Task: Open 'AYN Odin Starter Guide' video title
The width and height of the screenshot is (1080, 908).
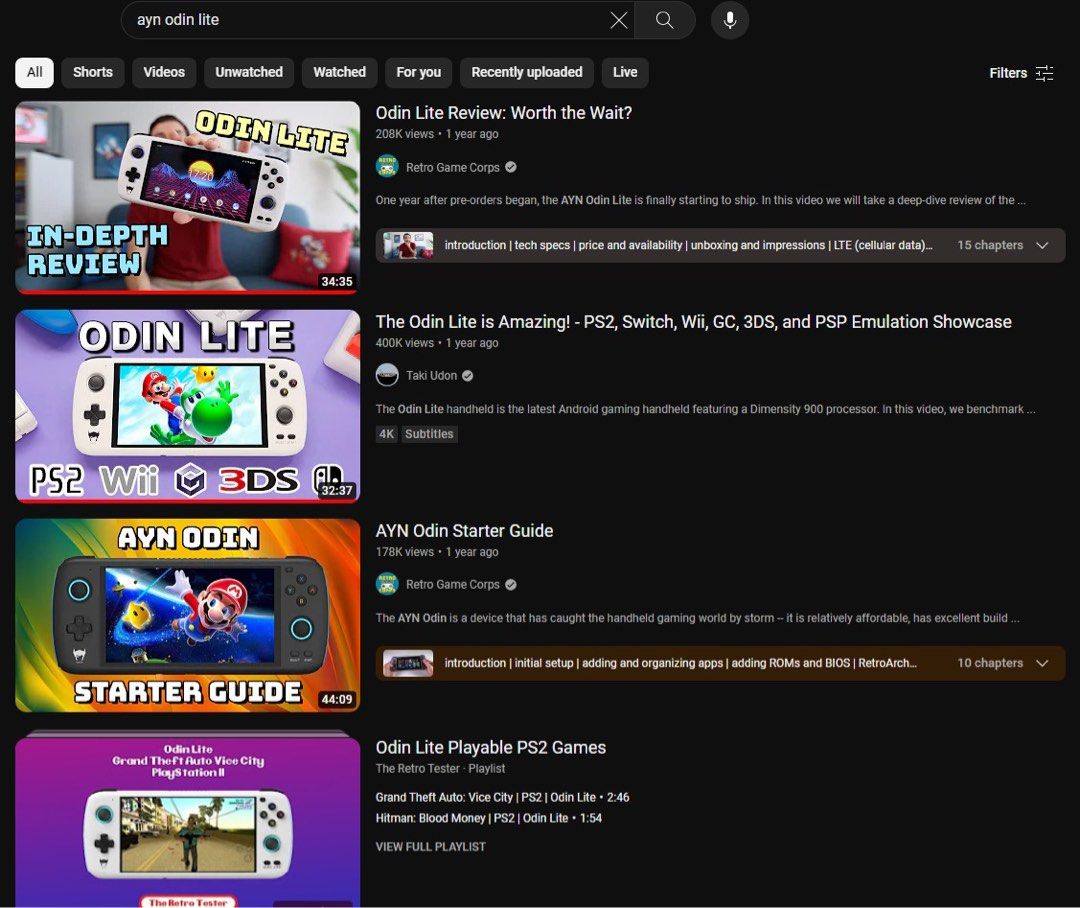Action: pos(464,531)
